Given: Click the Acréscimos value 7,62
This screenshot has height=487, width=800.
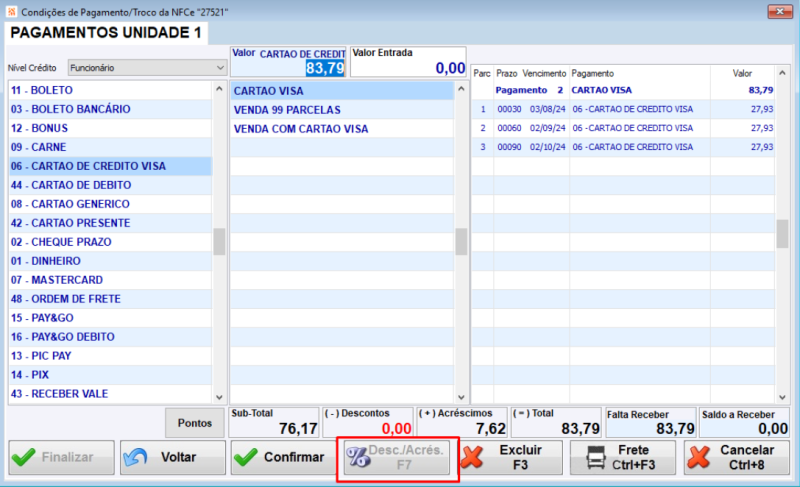Looking at the screenshot, I should click(x=491, y=429).
